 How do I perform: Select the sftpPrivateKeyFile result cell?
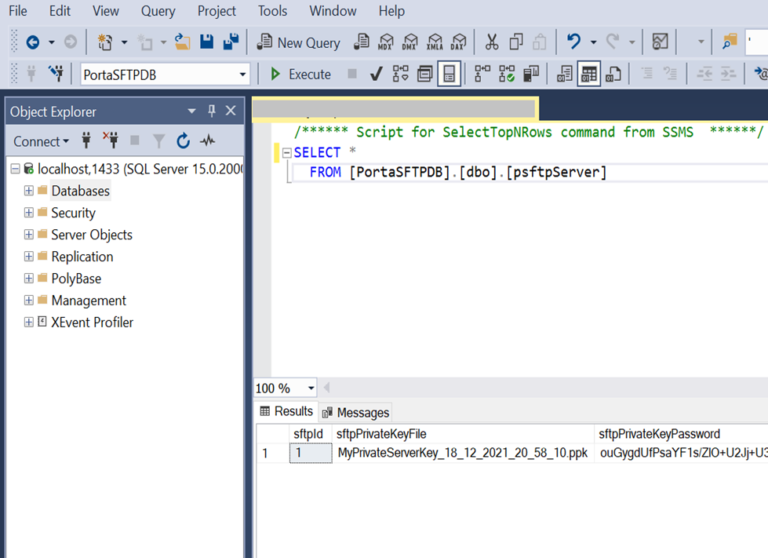point(462,453)
